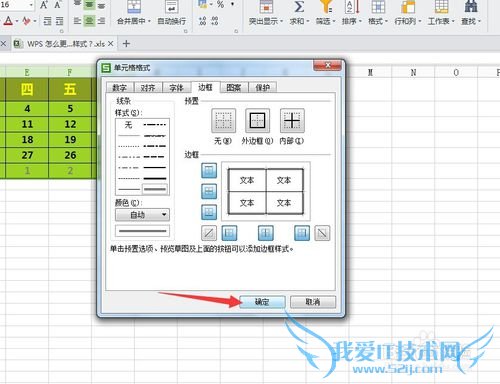Switch to the 数字 tab
This screenshot has width=500, height=384.
point(120,88)
